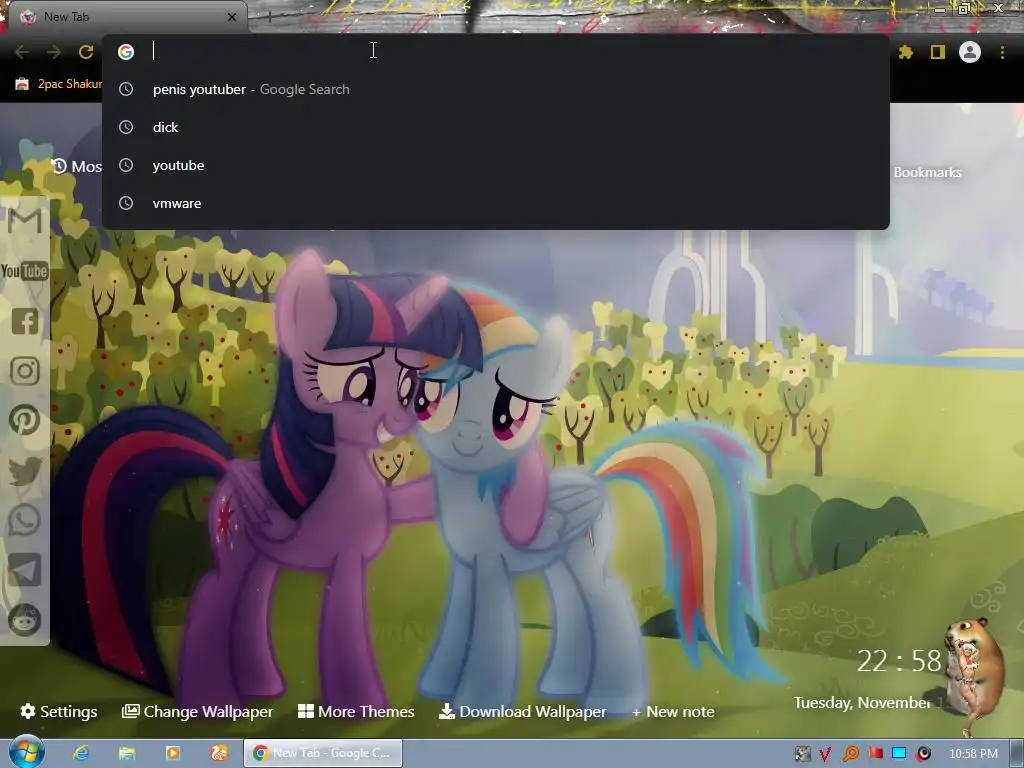Click Change Wallpaper

[198, 711]
